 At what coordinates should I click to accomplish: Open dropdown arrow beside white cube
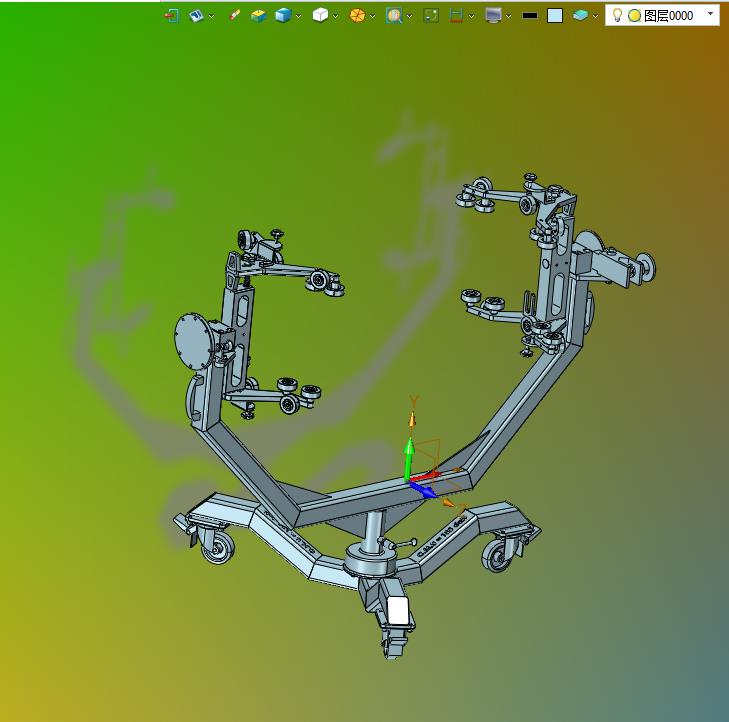click(x=335, y=16)
